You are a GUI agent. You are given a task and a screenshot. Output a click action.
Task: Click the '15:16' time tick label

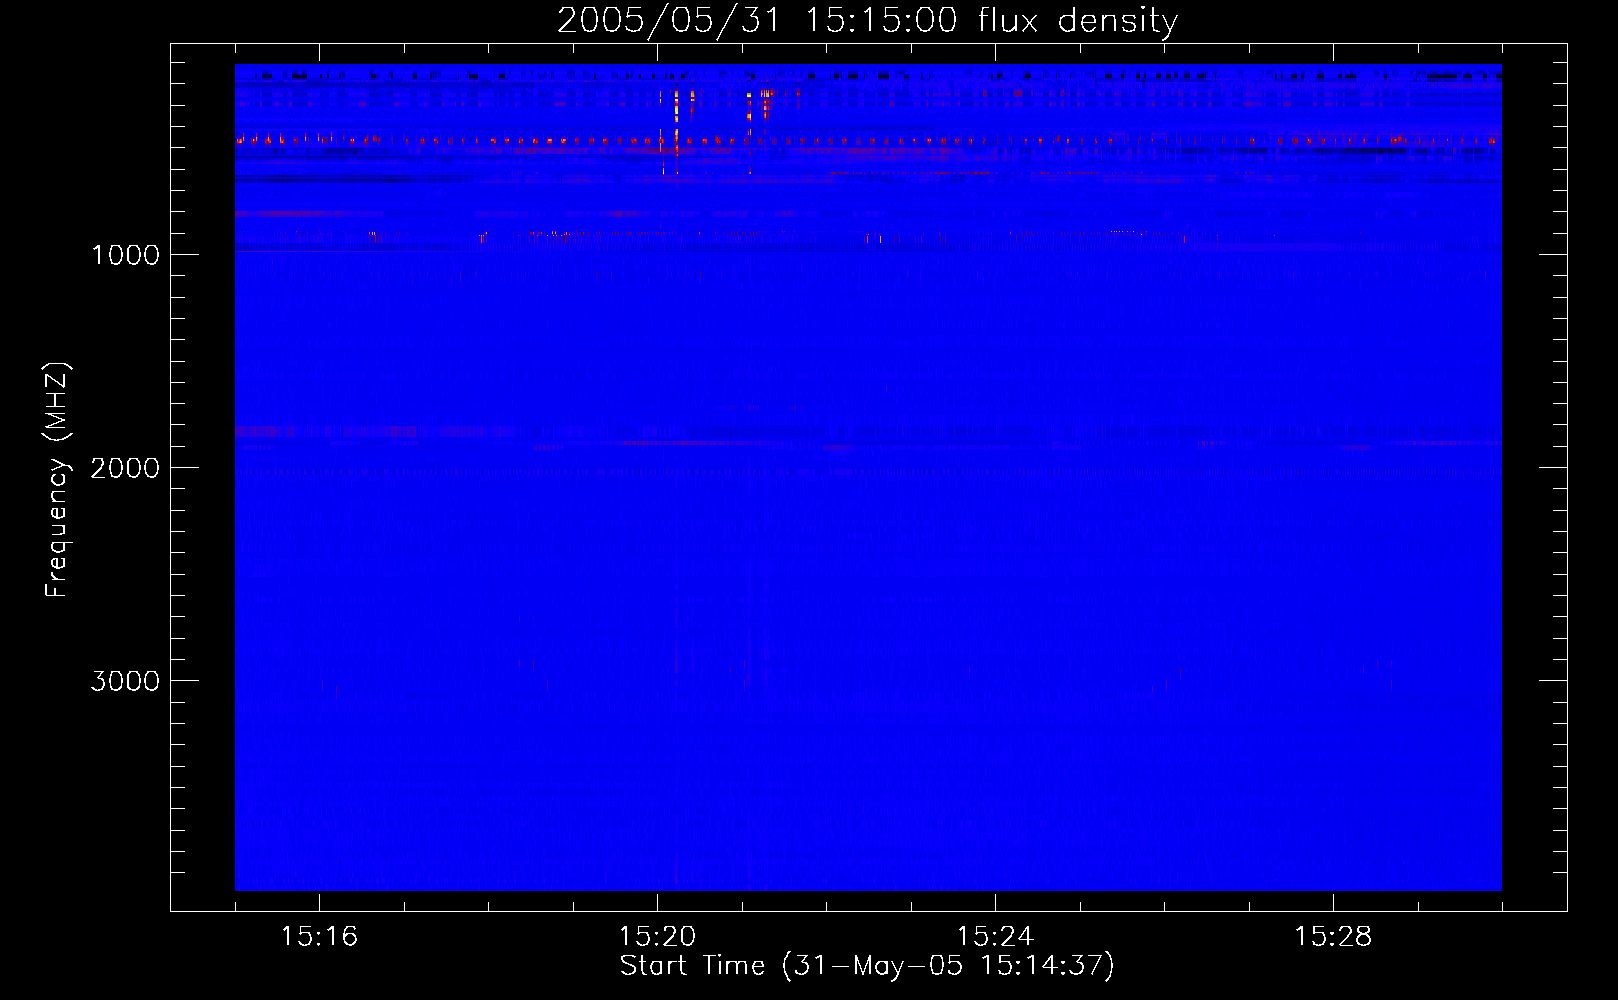319,937
